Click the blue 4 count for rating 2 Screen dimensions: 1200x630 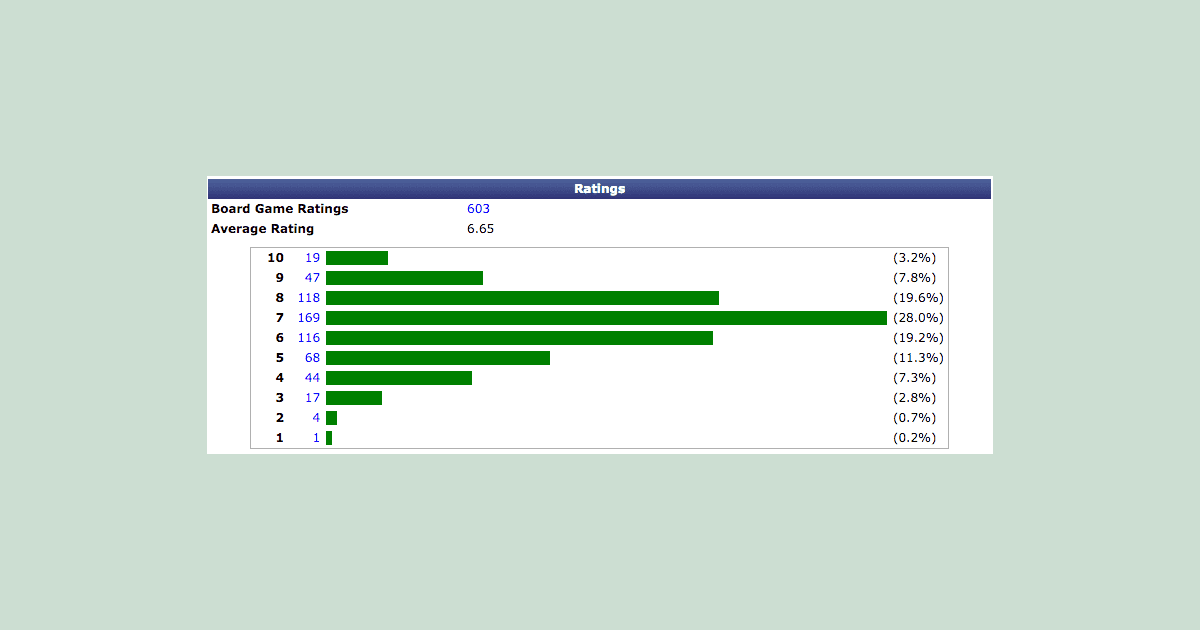click(316, 418)
